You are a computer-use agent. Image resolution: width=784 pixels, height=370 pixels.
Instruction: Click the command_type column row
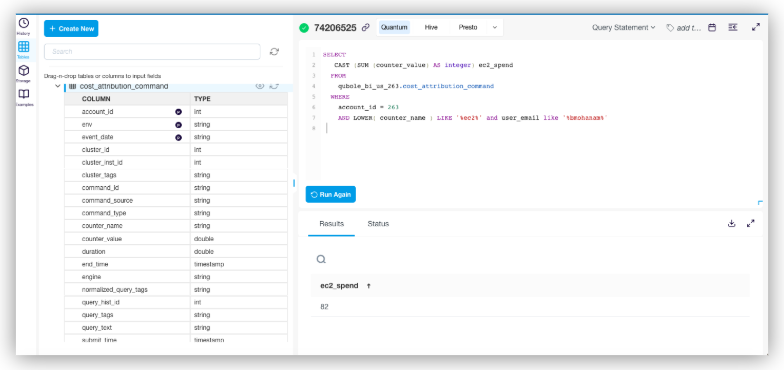[x=176, y=214]
